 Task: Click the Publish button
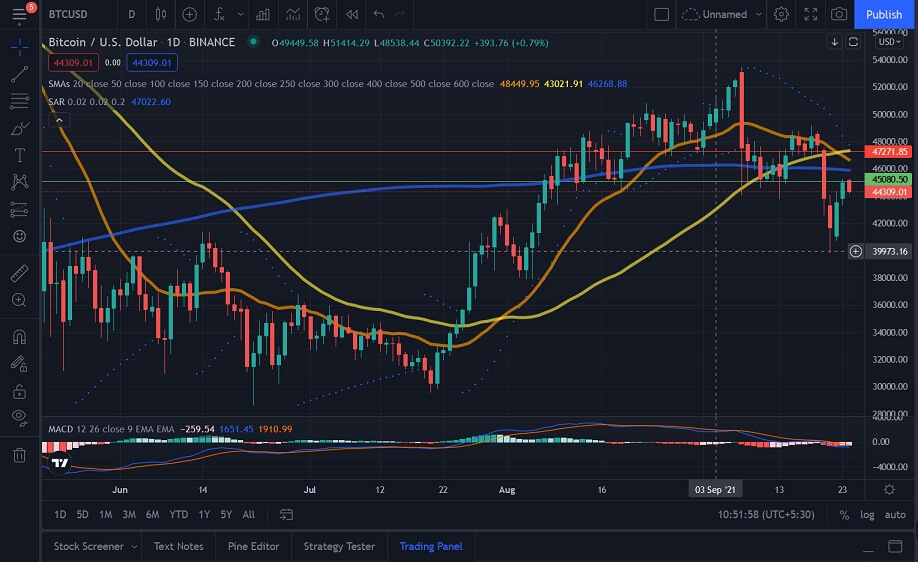883,14
